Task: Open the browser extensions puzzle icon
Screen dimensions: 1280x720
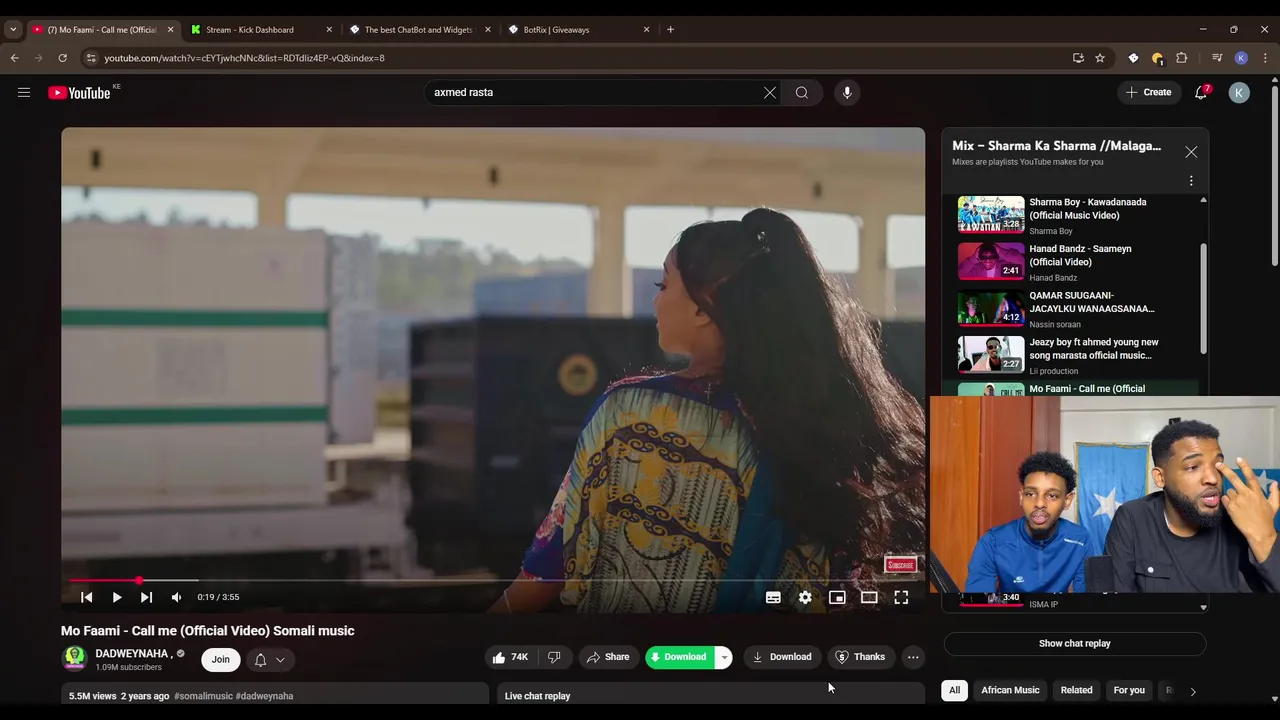Action: pyautogui.click(x=1181, y=58)
